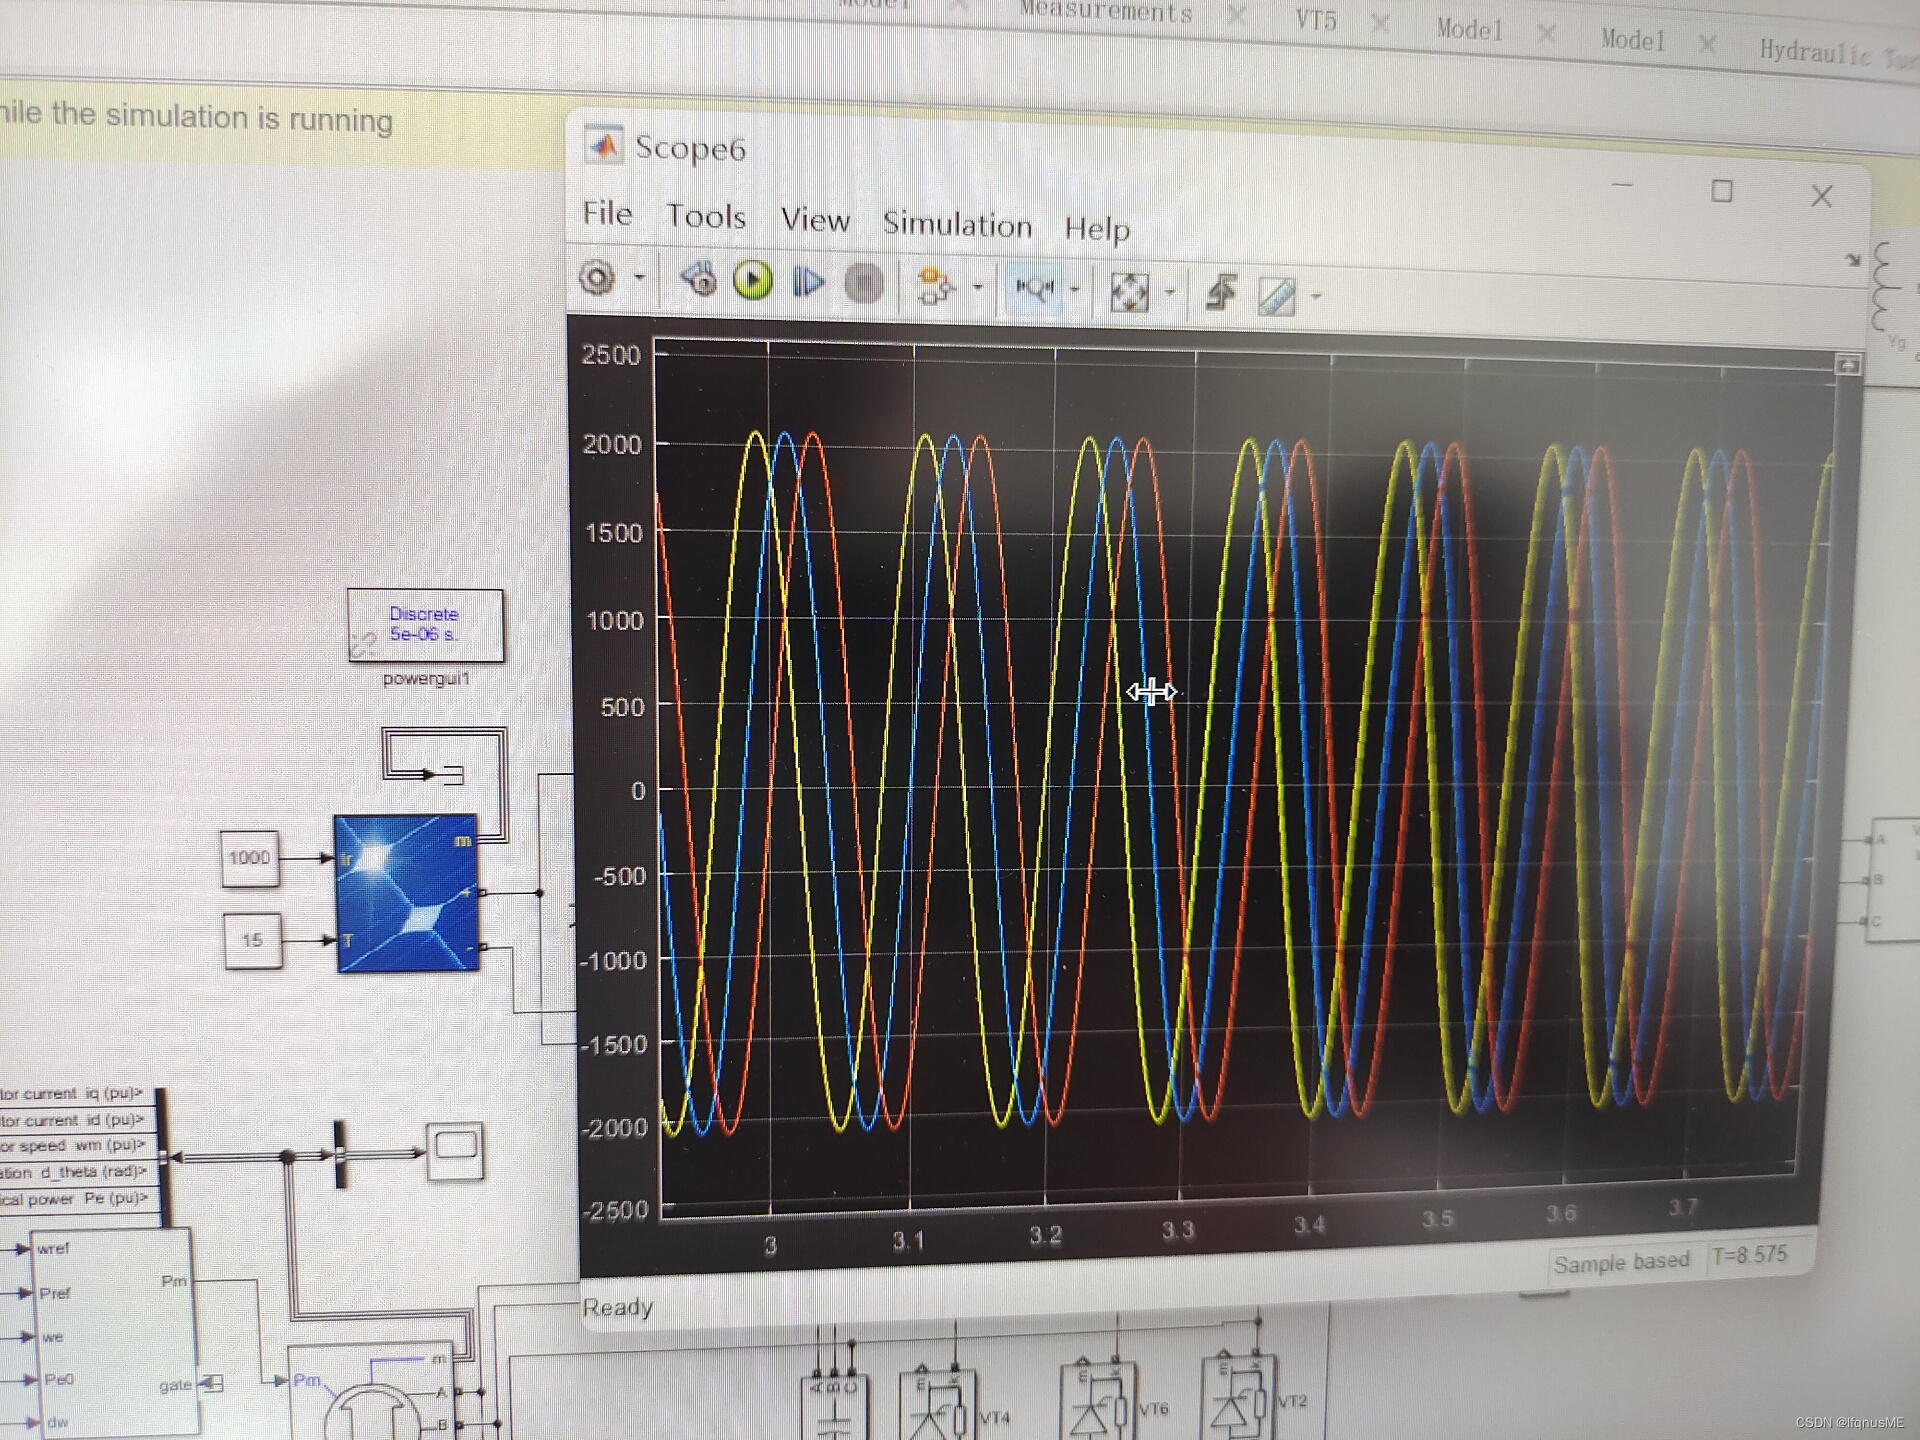The height and width of the screenshot is (1440, 1920).
Task: Click the maximize axes icon at plot corner
Action: 1847,365
